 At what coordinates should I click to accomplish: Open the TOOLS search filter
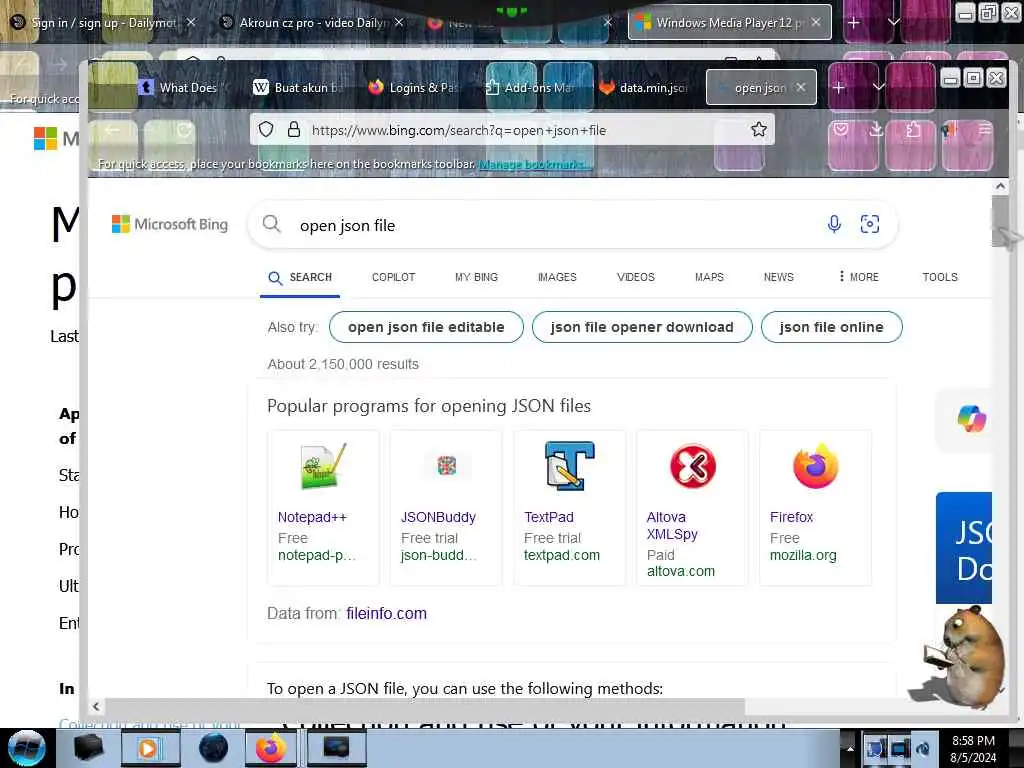pyautogui.click(x=940, y=277)
